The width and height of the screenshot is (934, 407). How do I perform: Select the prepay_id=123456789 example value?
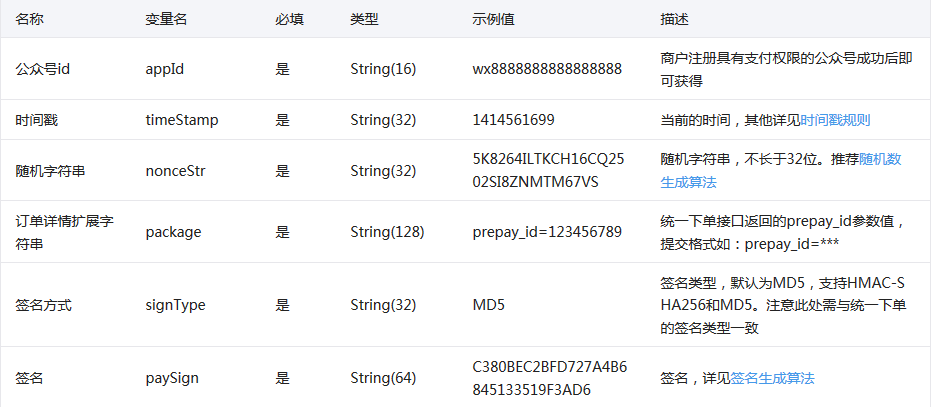point(547,232)
